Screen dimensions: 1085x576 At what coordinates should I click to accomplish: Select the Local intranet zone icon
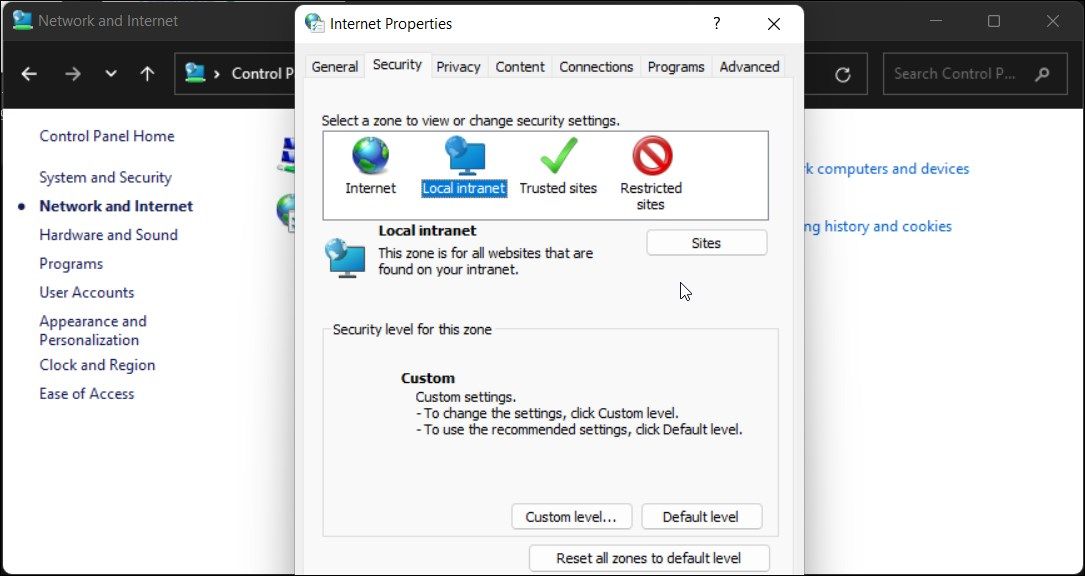[462, 155]
